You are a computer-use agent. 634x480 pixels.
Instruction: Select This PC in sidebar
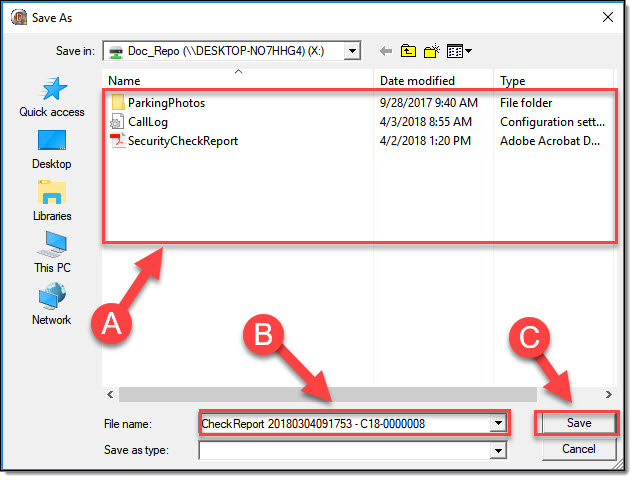[x=51, y=253]
